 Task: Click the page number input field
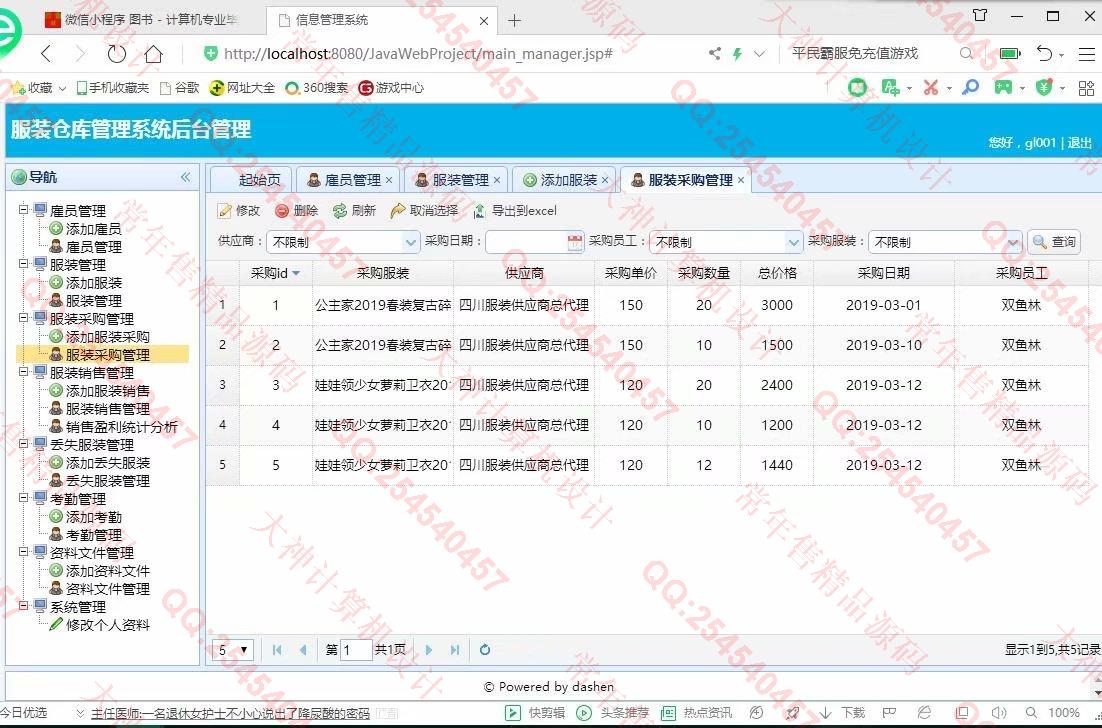tap(356, 650)
